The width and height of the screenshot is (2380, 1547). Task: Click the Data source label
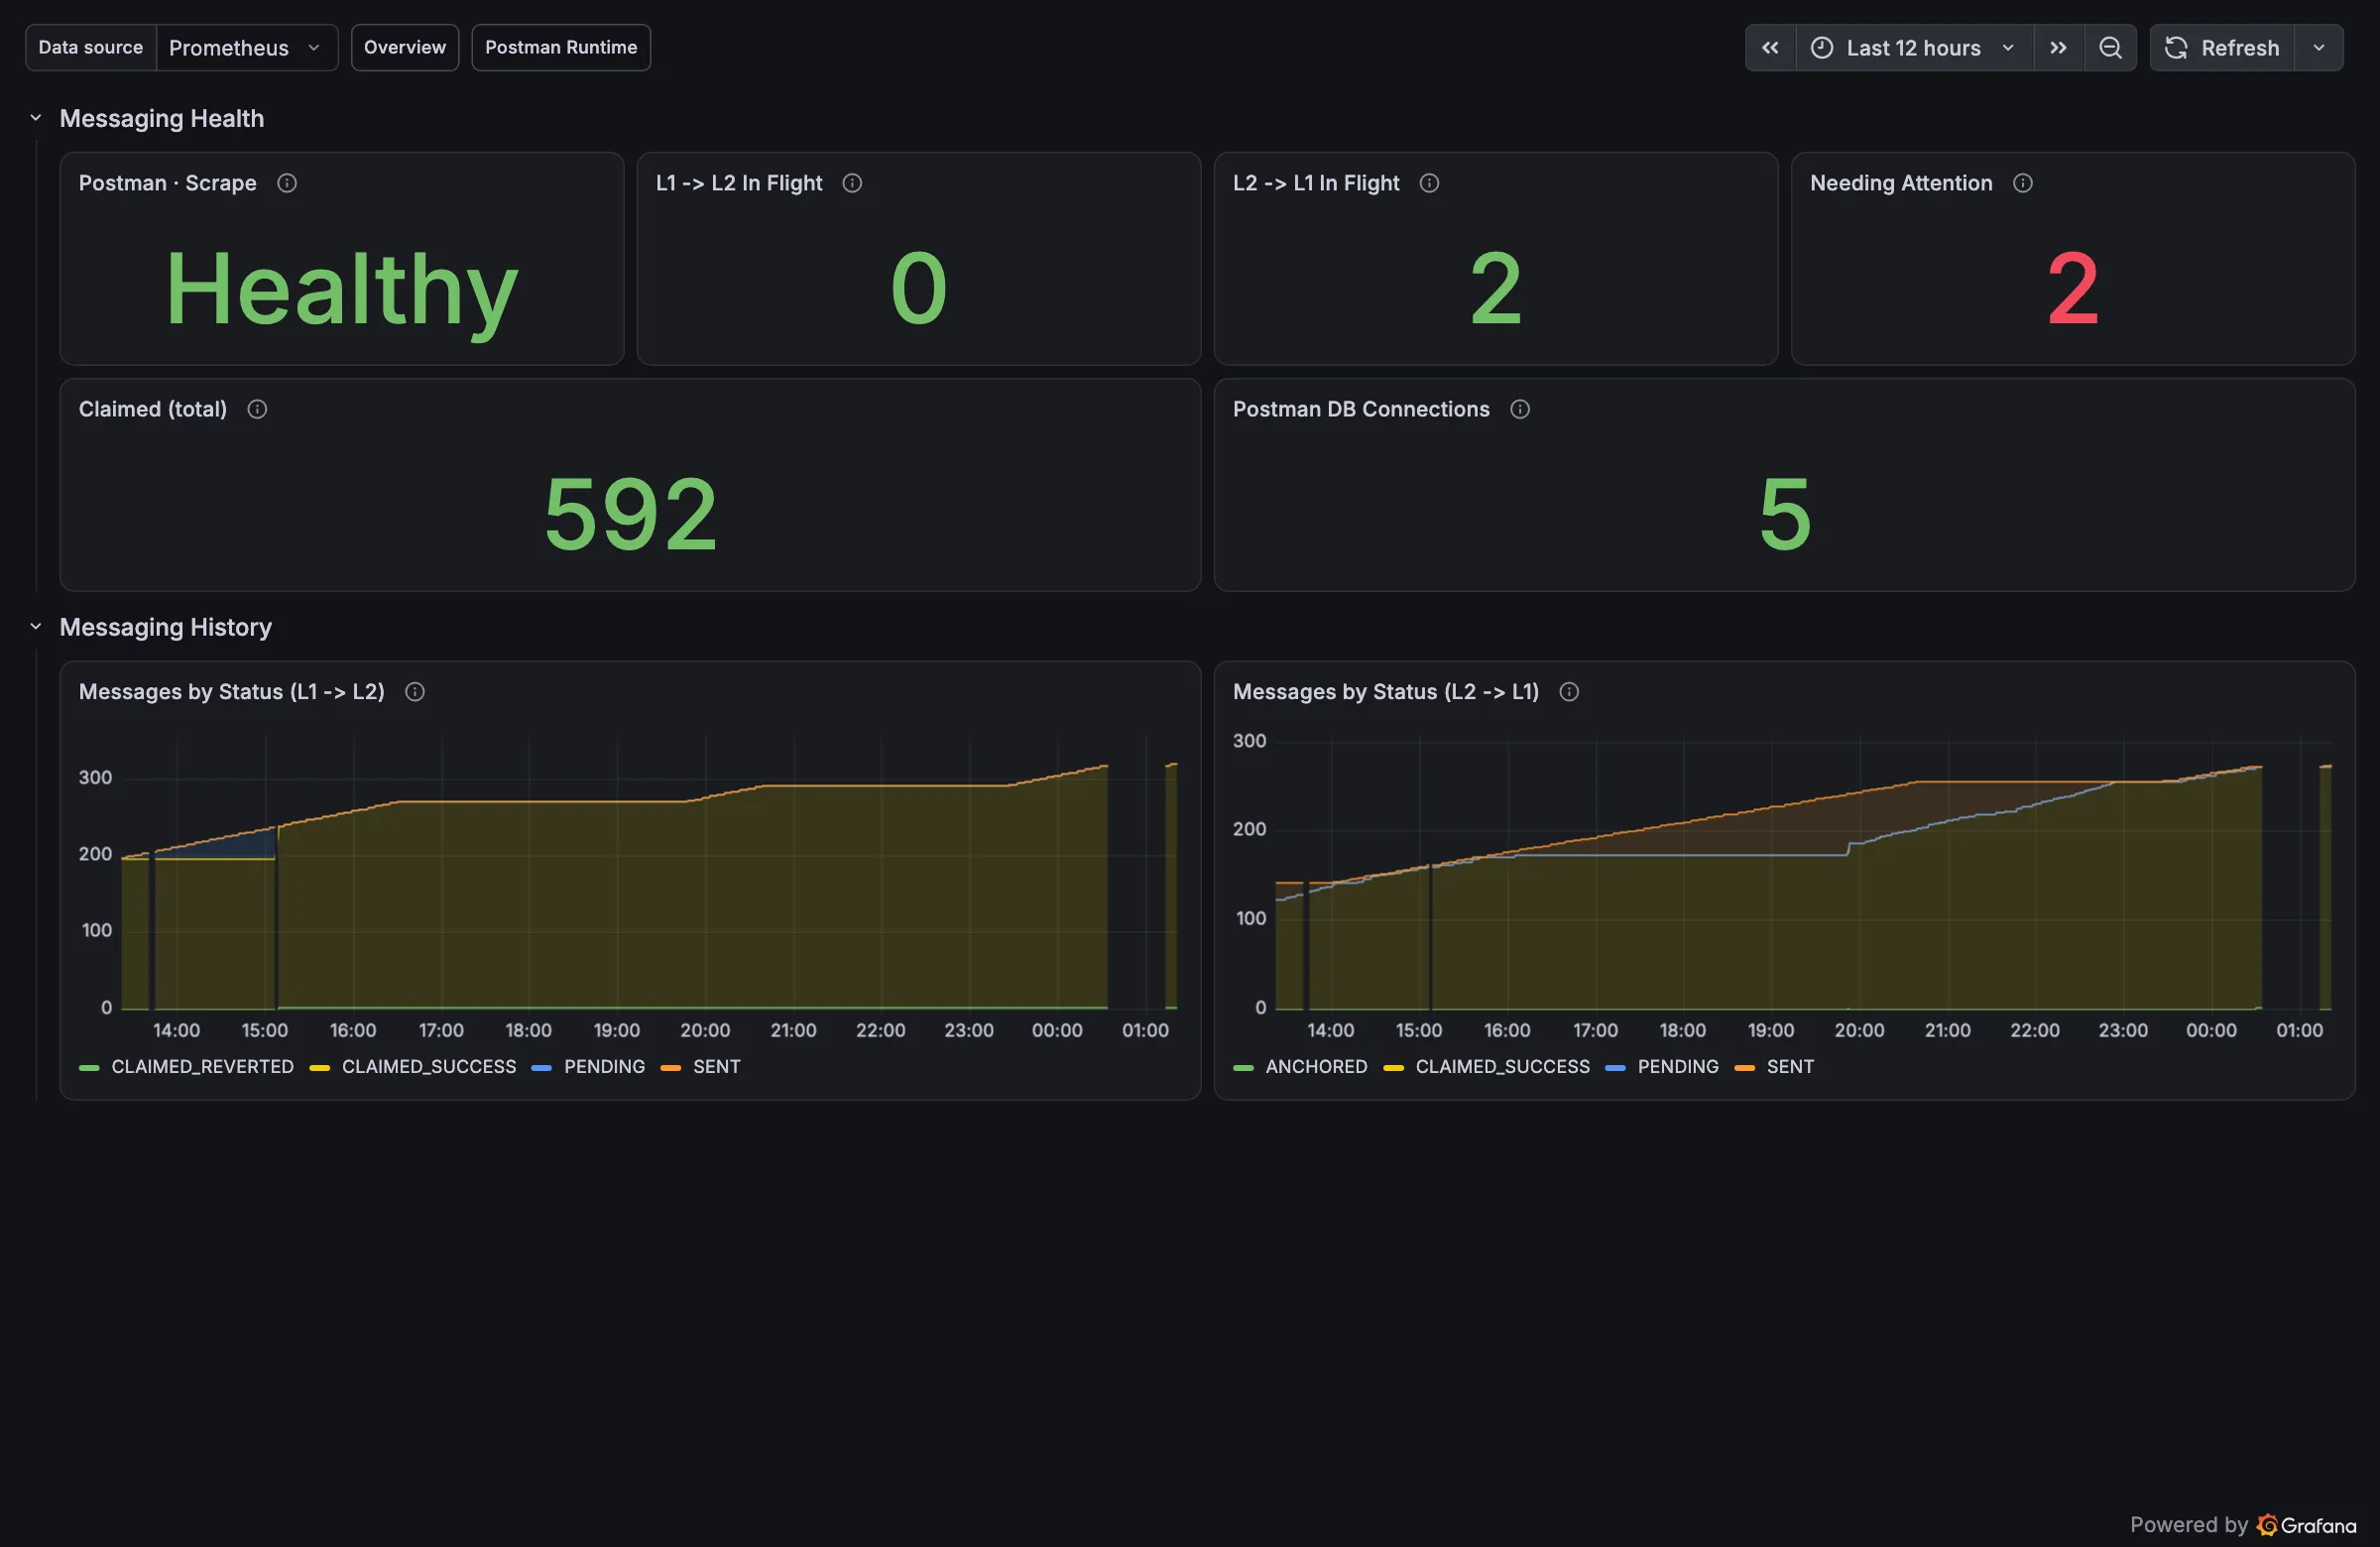pyautogui.click(x=91, y=48)
